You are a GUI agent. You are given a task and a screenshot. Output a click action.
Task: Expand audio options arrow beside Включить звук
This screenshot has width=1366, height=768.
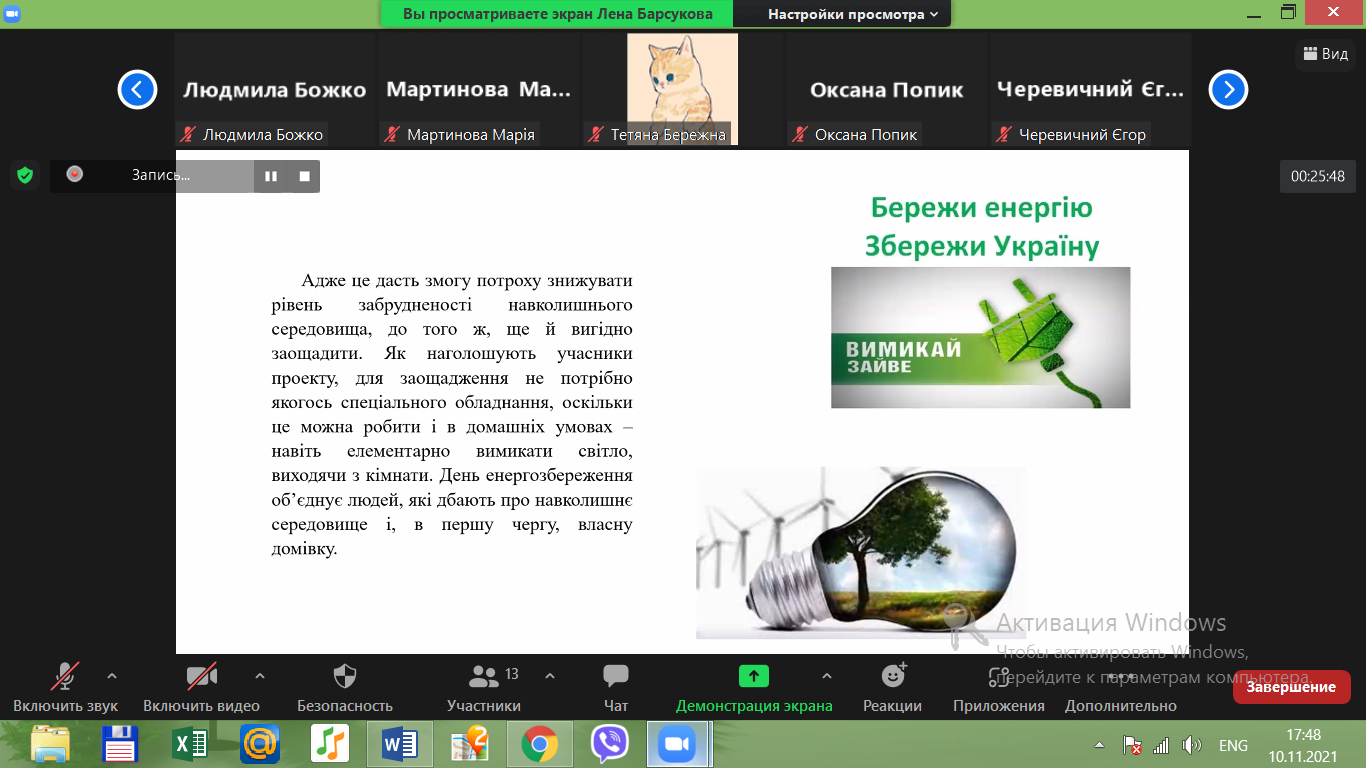point(111,675)
